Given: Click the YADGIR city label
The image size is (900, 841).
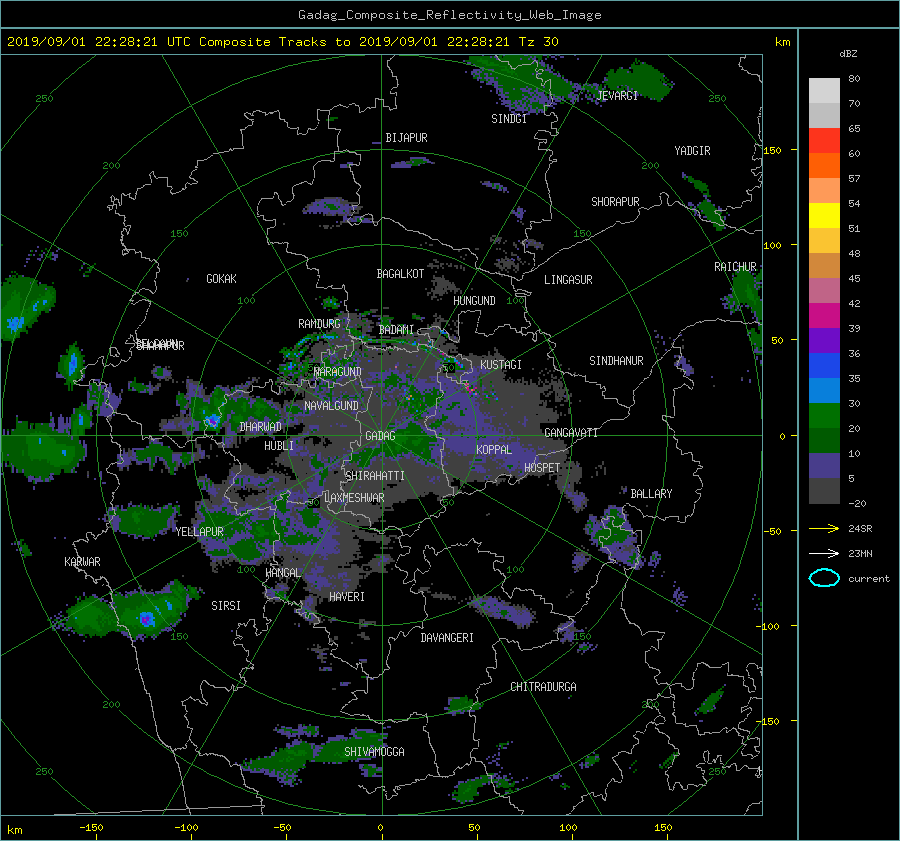Looking at the screenshot, I should click(x=692, y=151).
